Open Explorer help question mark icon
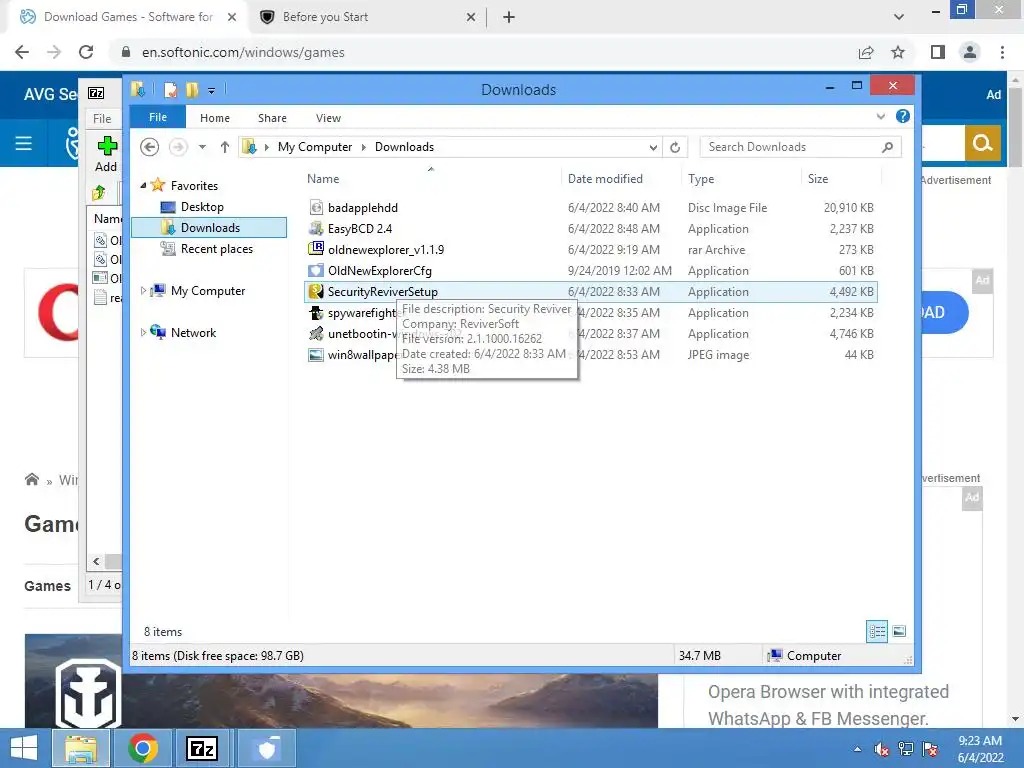Screen dimensions: 1024x768 coord(903,116)
